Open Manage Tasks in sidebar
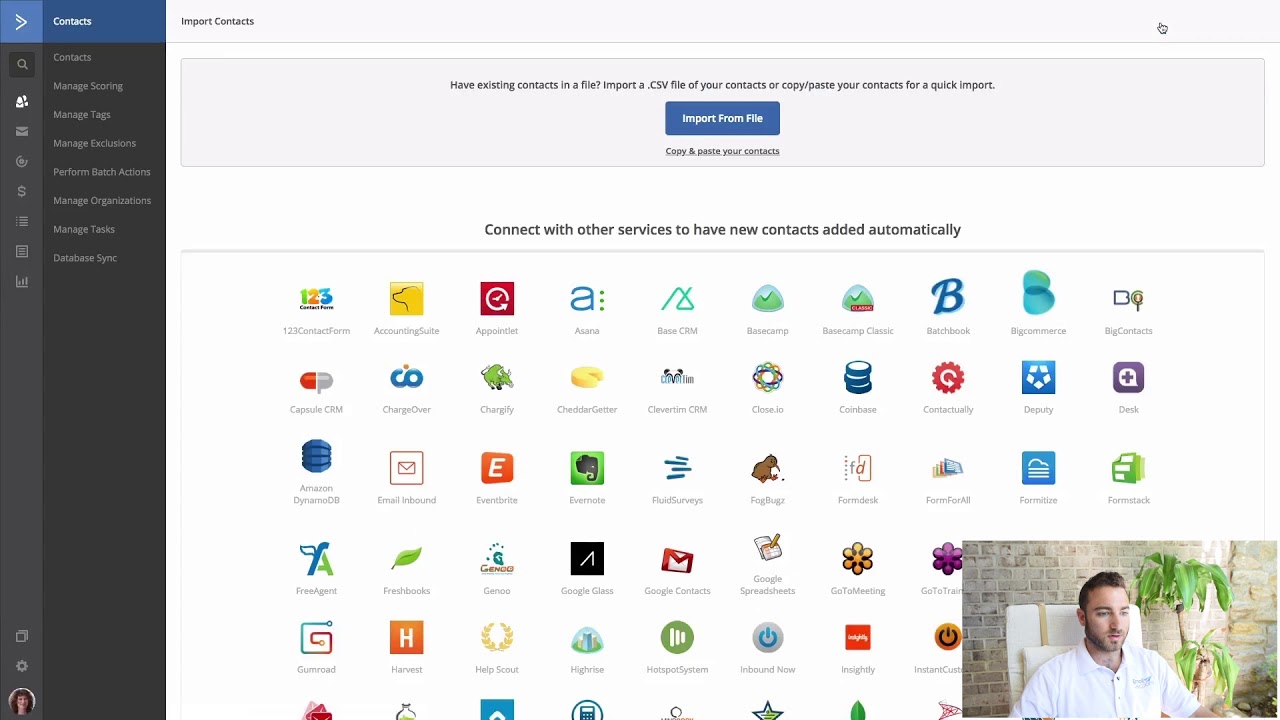The image size is (1280, 720). click(x=84, y=229)
